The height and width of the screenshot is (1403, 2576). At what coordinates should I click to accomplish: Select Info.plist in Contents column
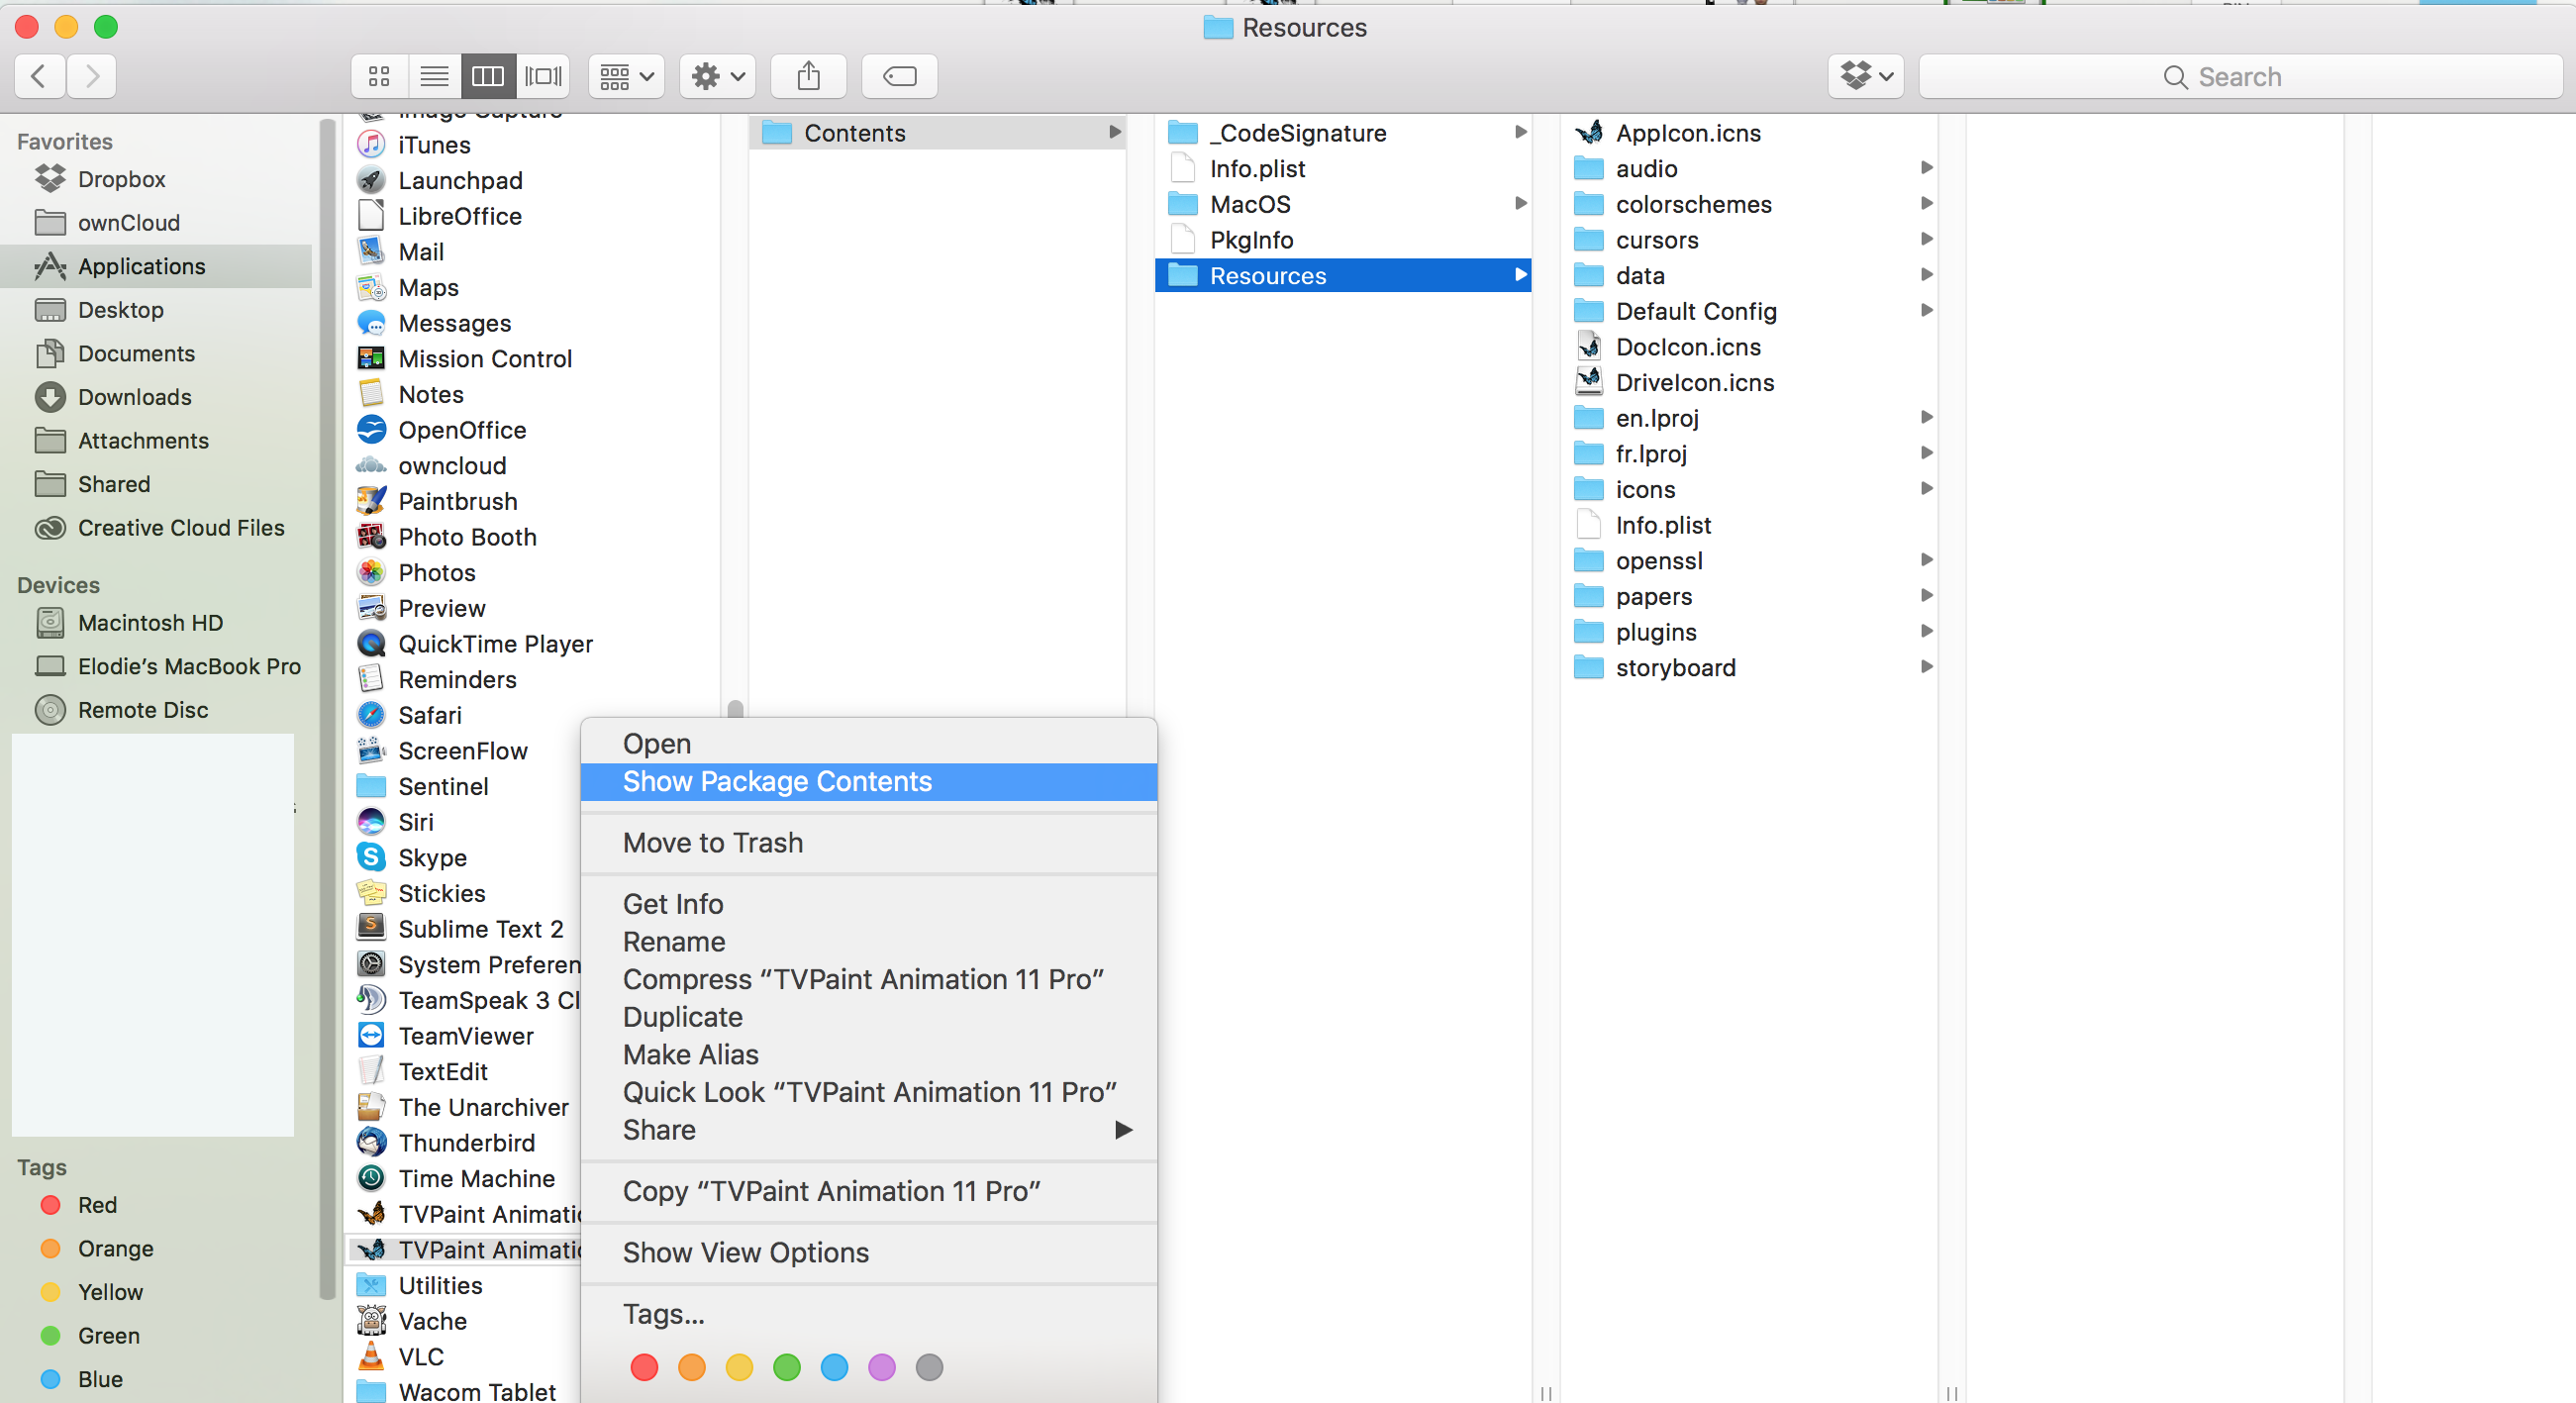1343,168
